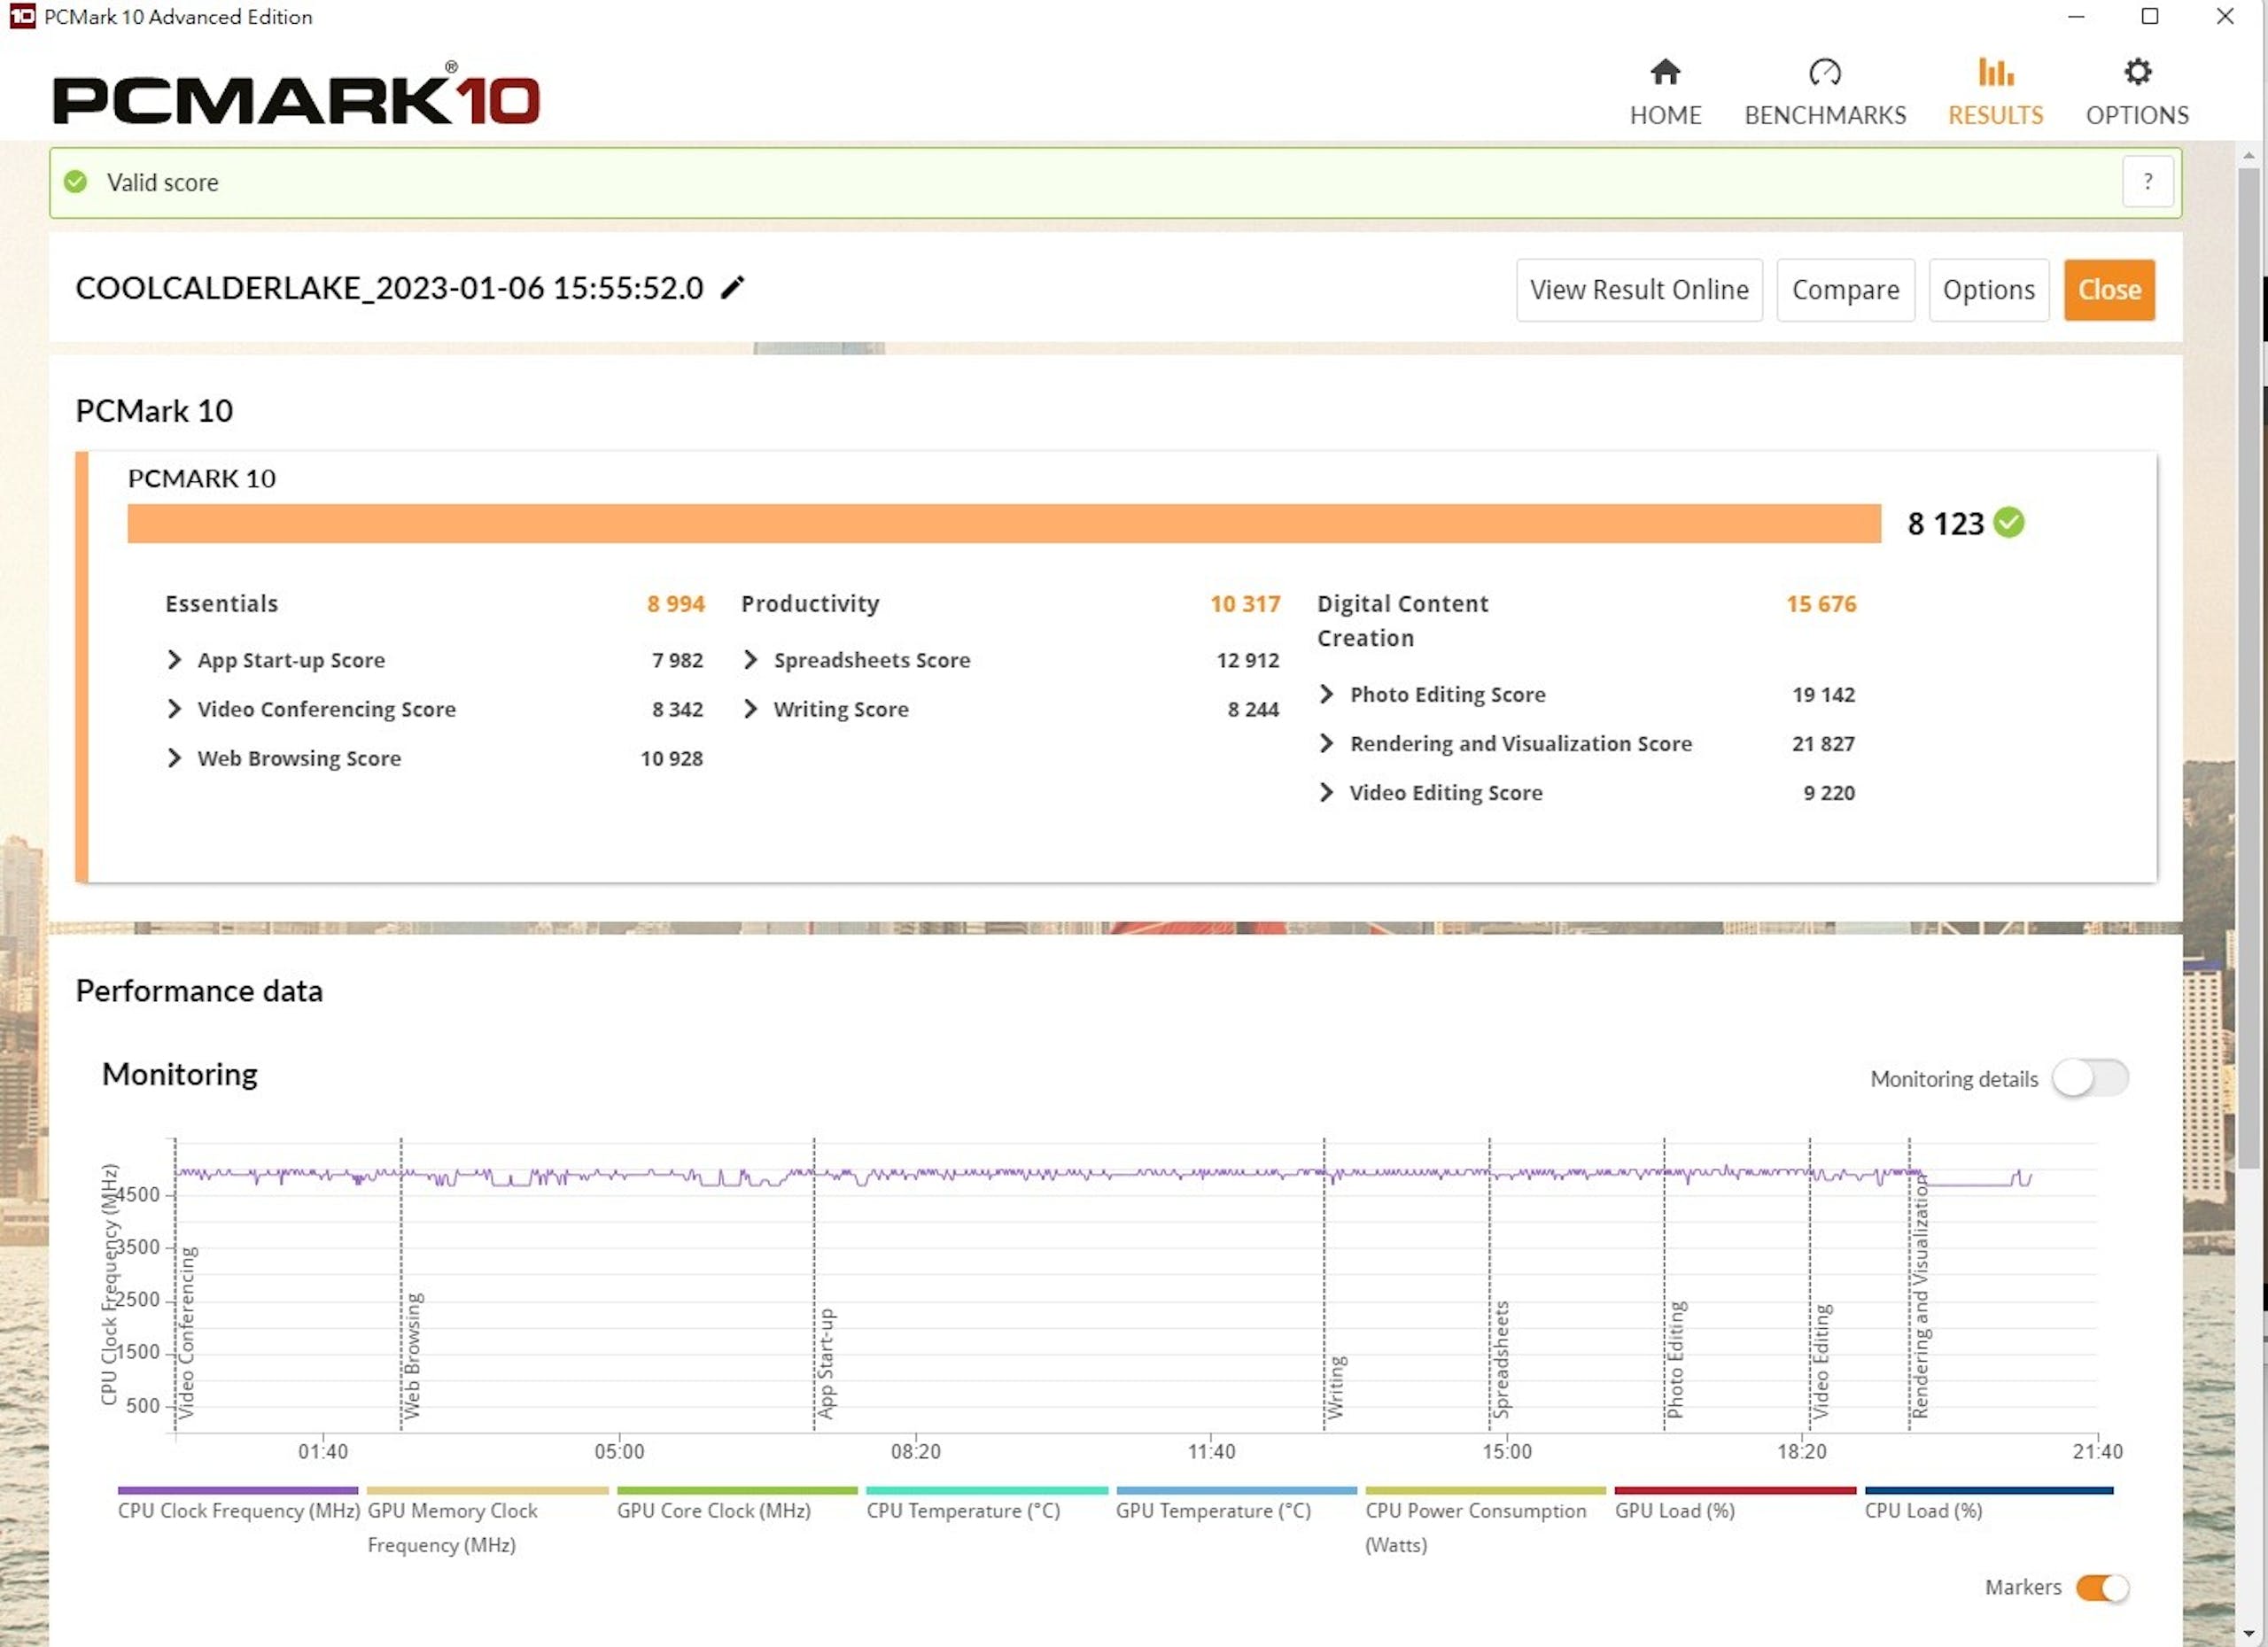The image size is (2268, 1647).
Task: Click the Spreadsheets chart marker
Action: 1500,1359
